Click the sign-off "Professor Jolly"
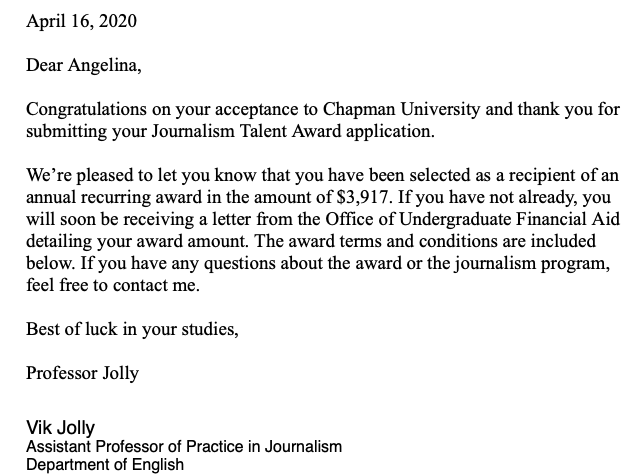 coord(82,373)
